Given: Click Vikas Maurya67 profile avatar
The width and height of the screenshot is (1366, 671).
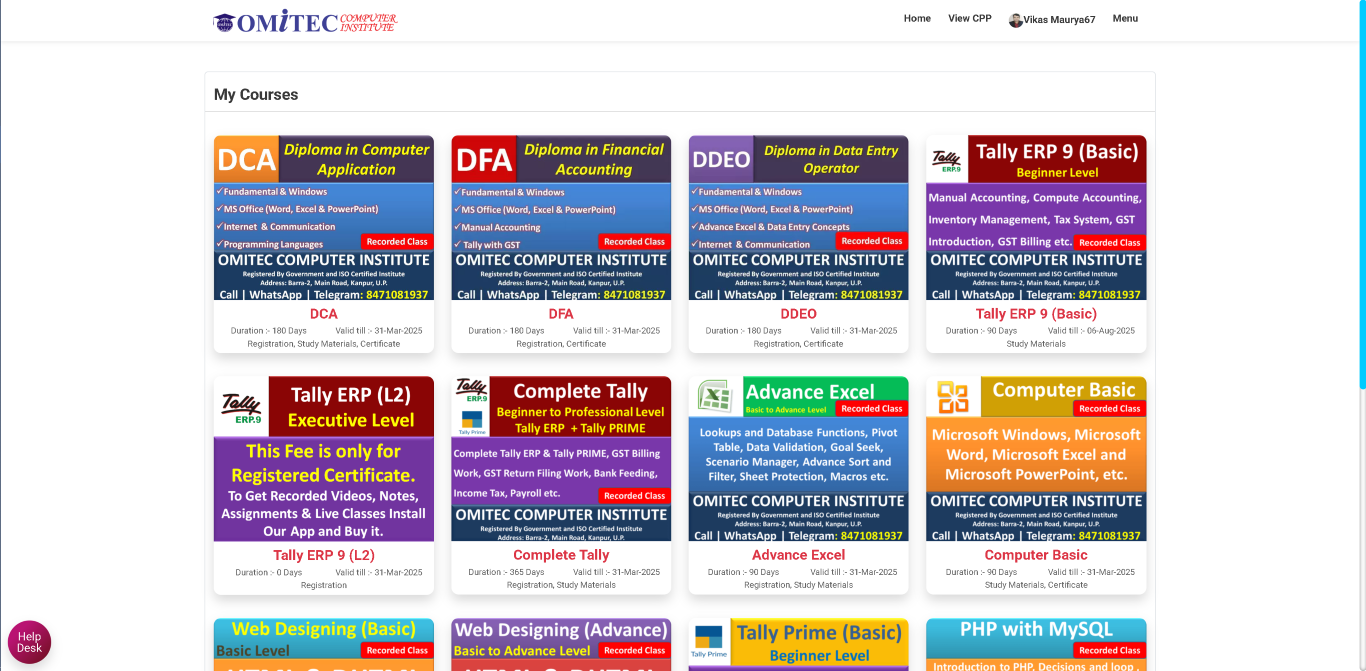Looking at the screenshot, I should [x=1016, y=20].
